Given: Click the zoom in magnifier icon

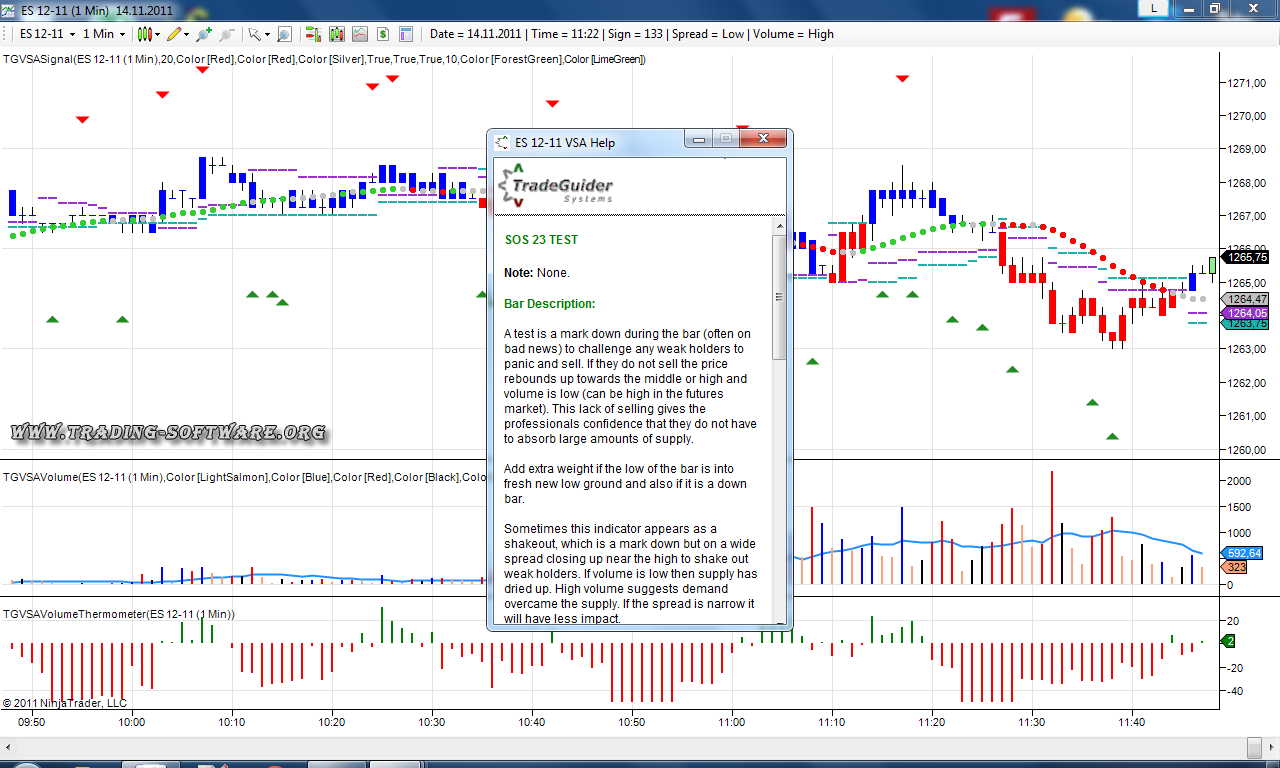Looking at the screenshot, I should coord(204,34).
